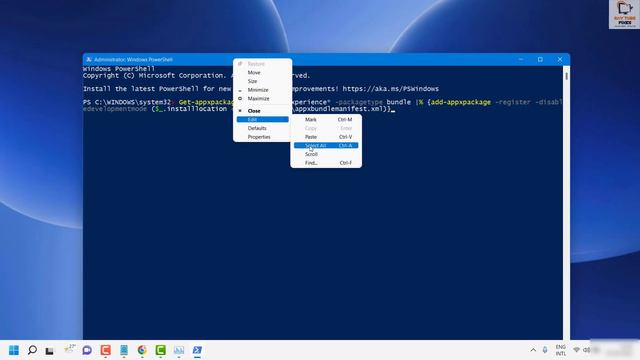The image size is (640, 360).
Task: Select Maximize in the system menu
Action: [x=262, y=98]
